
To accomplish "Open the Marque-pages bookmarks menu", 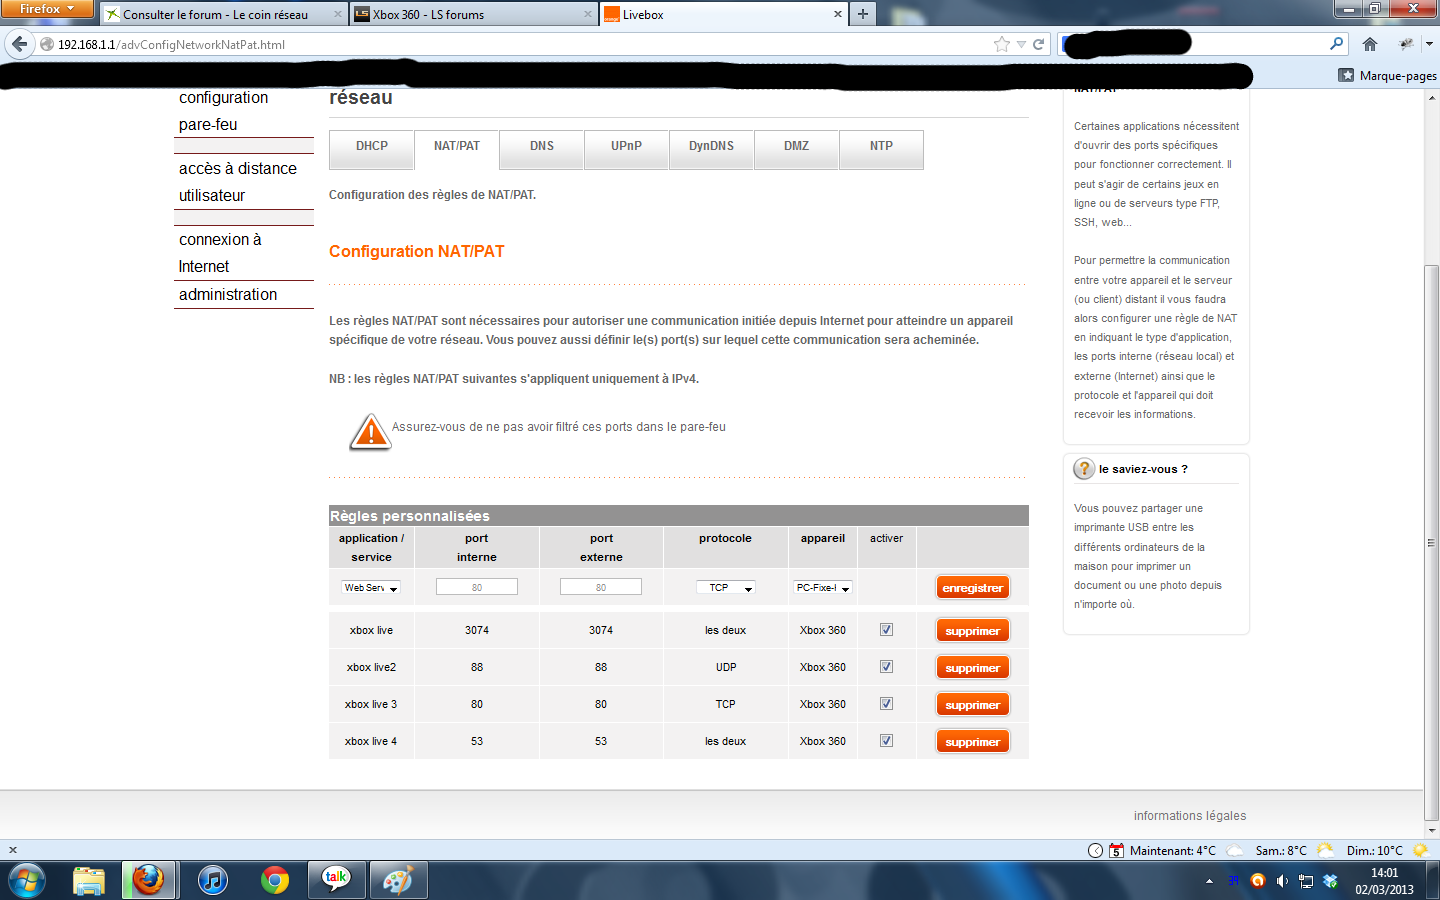I will [x=1388, y=75].
